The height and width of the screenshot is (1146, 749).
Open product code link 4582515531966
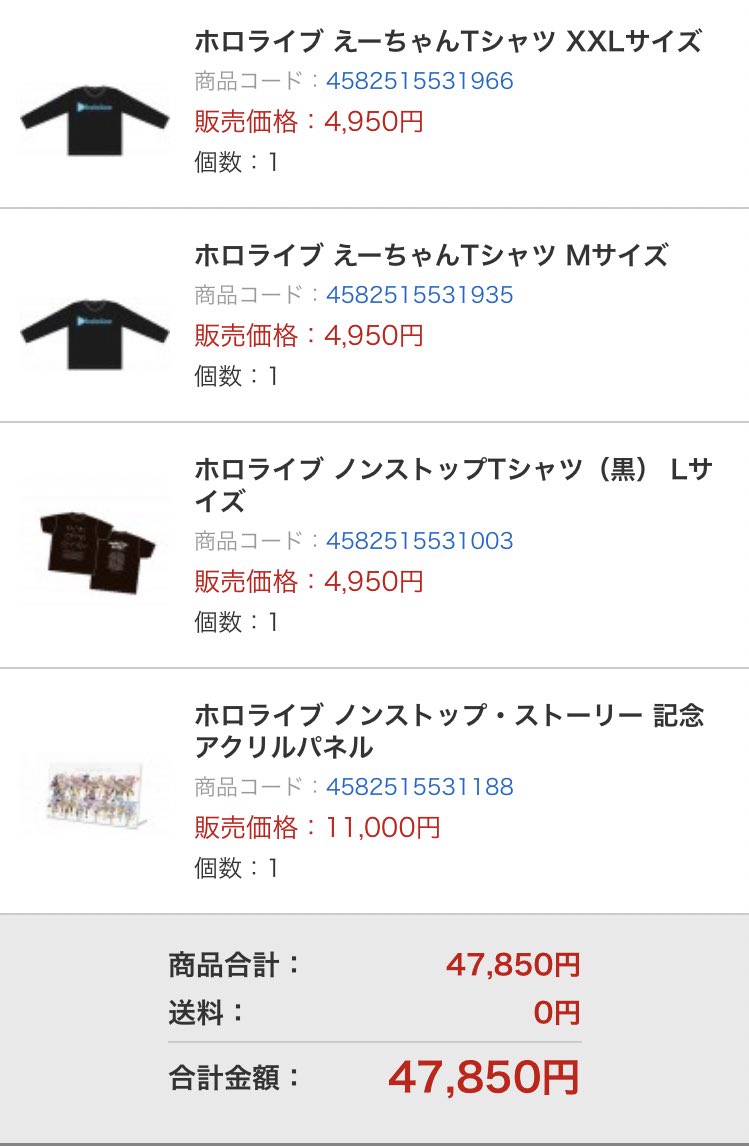pos(420,82)
